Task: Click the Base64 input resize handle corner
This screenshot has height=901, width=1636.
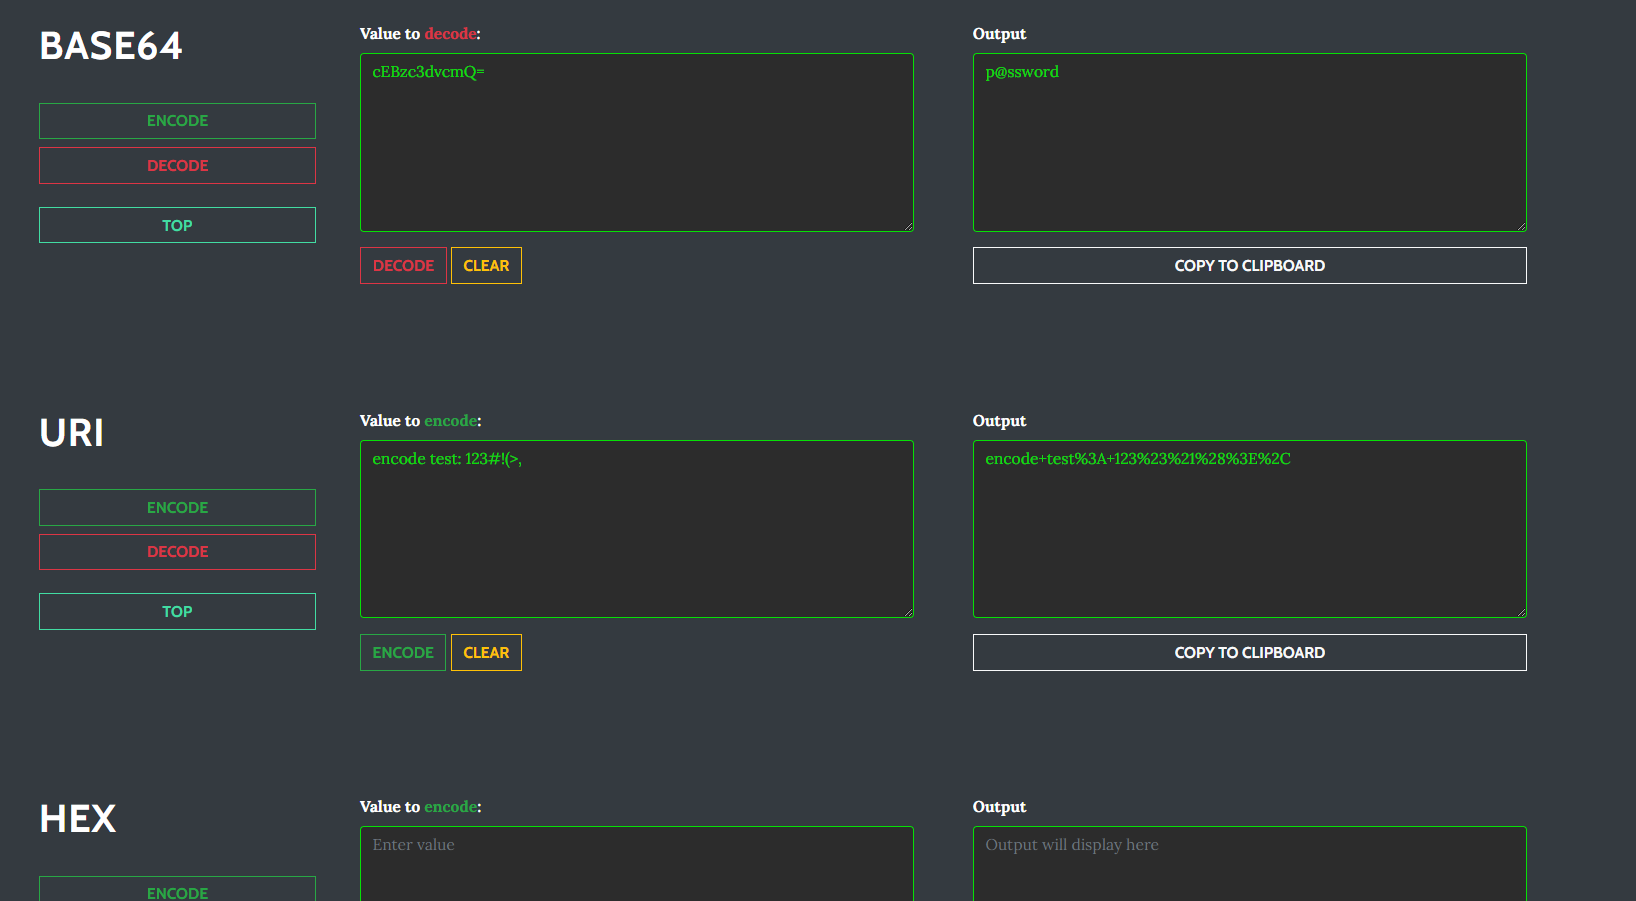Action: click(908, 226)
